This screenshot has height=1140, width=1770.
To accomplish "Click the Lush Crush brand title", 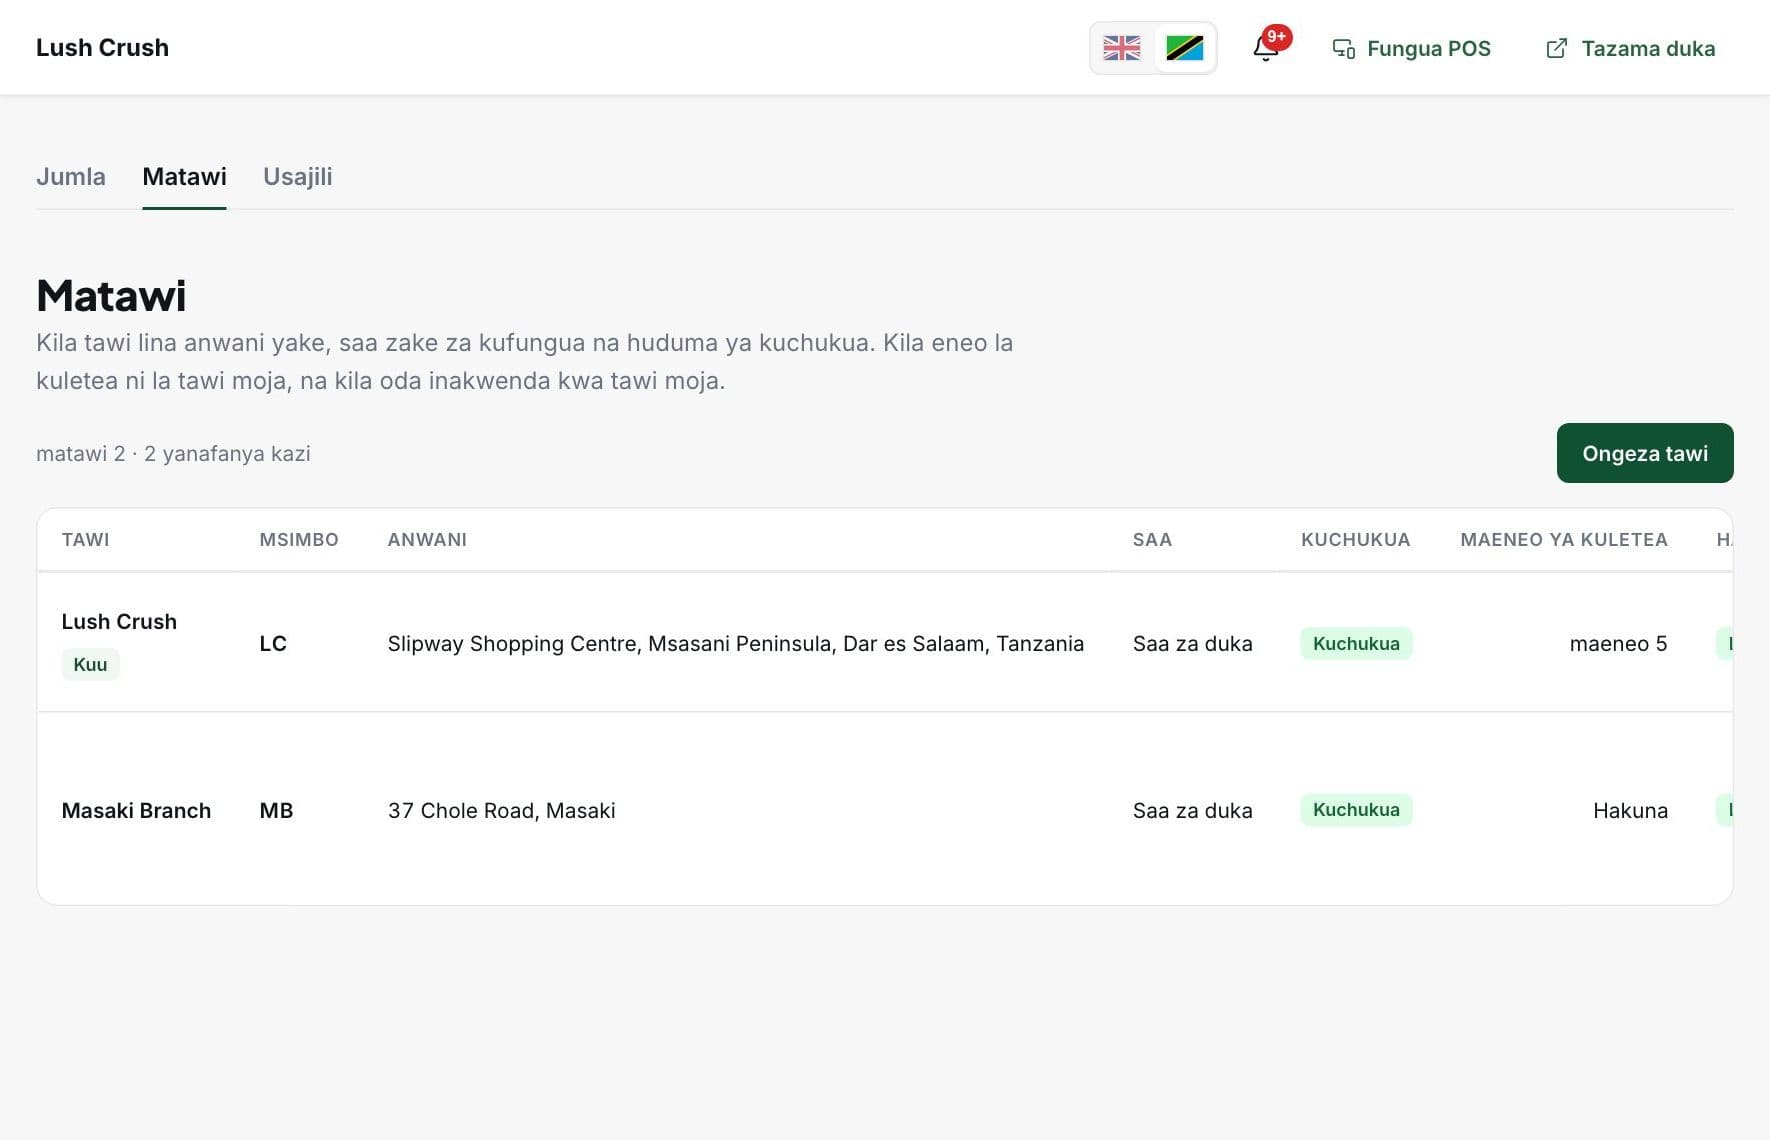I will pyautogui.click(x=102, y=48).
